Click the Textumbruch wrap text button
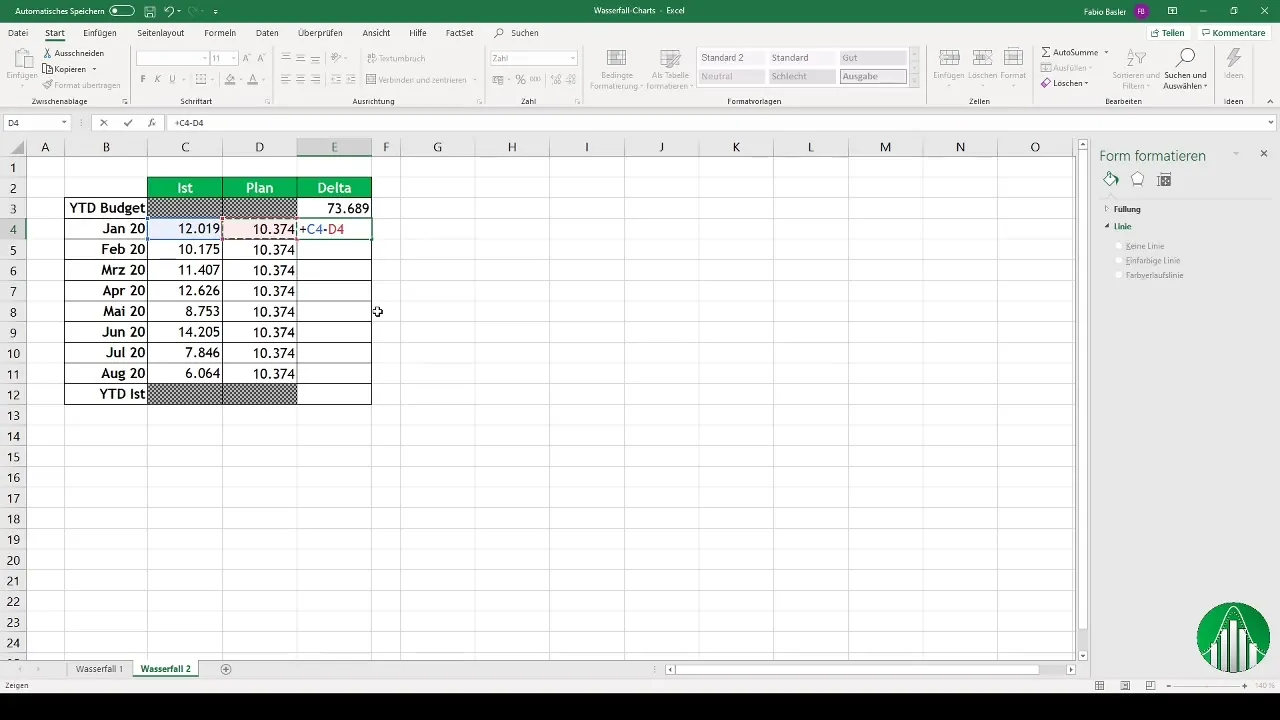The image size is (1280, 720). [396, 58]
